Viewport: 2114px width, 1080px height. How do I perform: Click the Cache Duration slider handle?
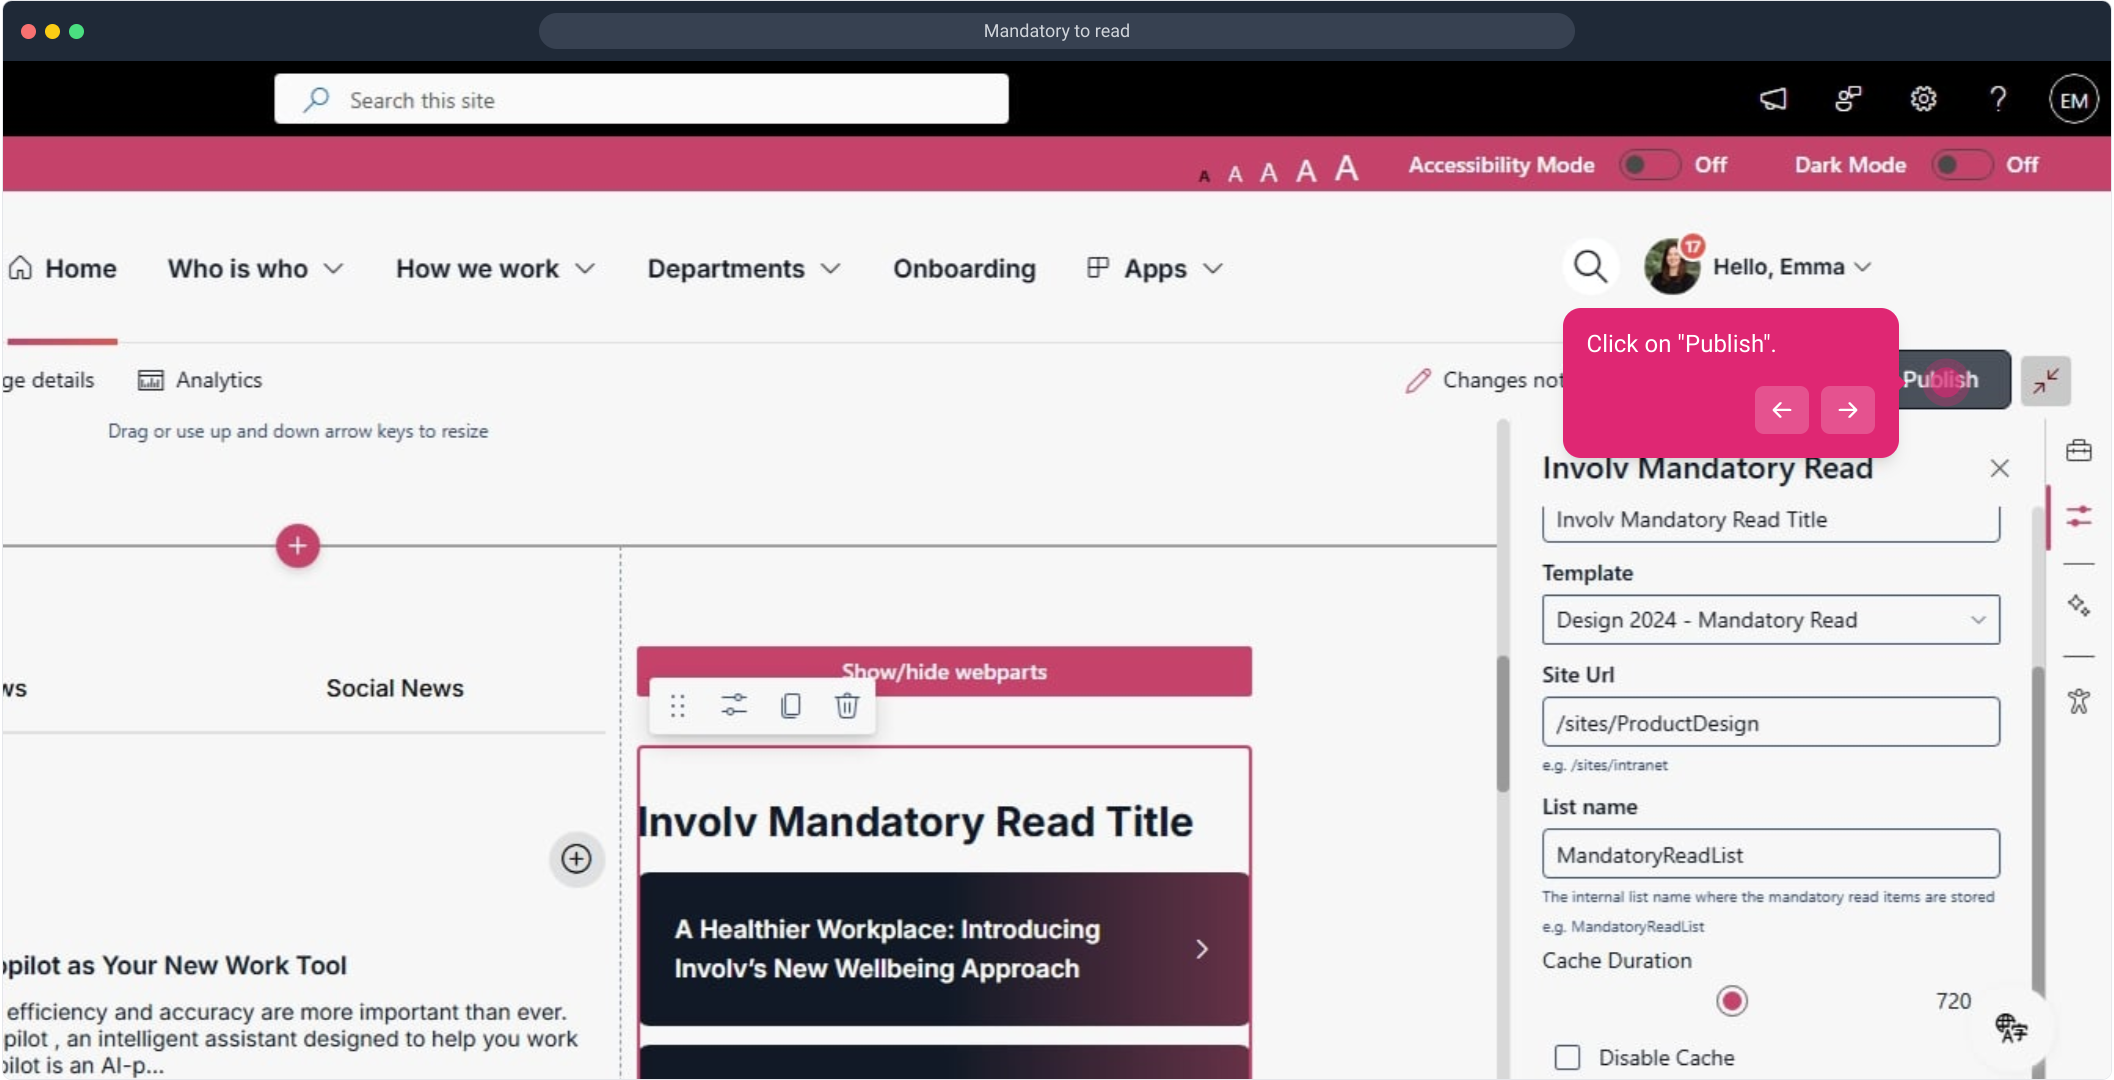pos(1731,1001)
